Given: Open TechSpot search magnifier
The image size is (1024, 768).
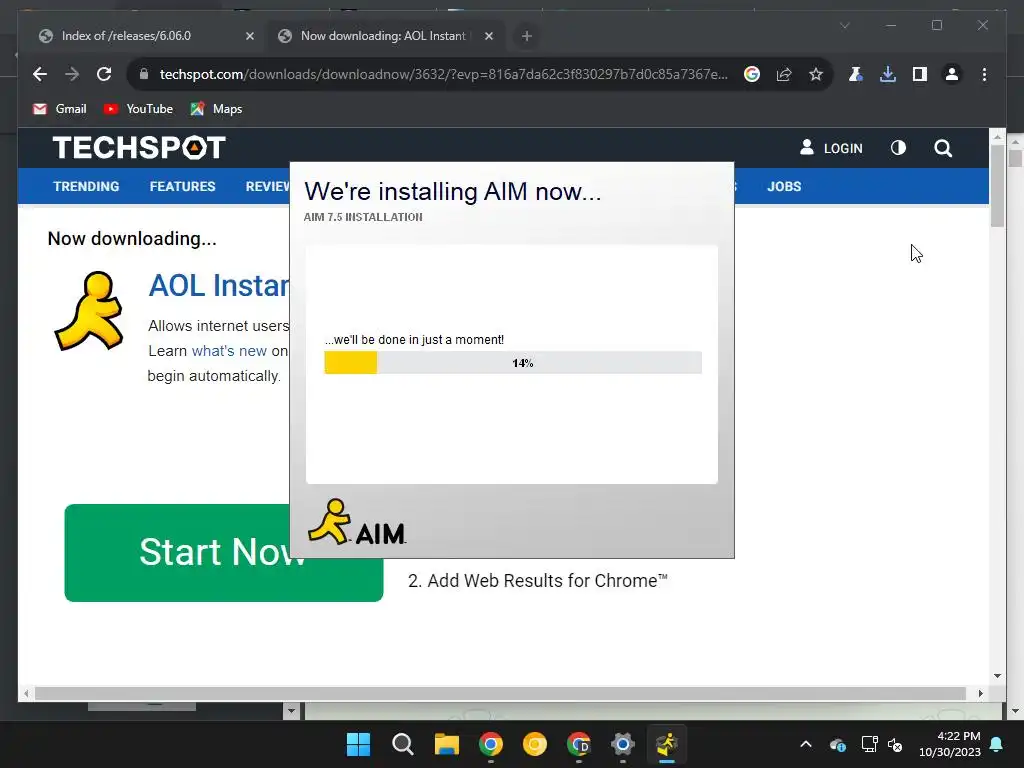Looking at the screenshot, I should [x=943, y=148].
